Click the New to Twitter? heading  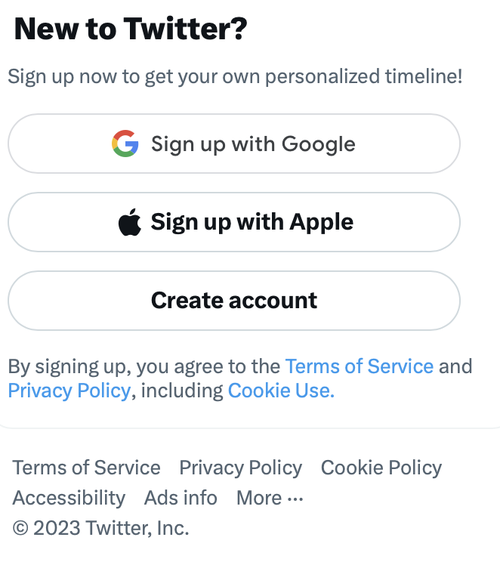131,29
